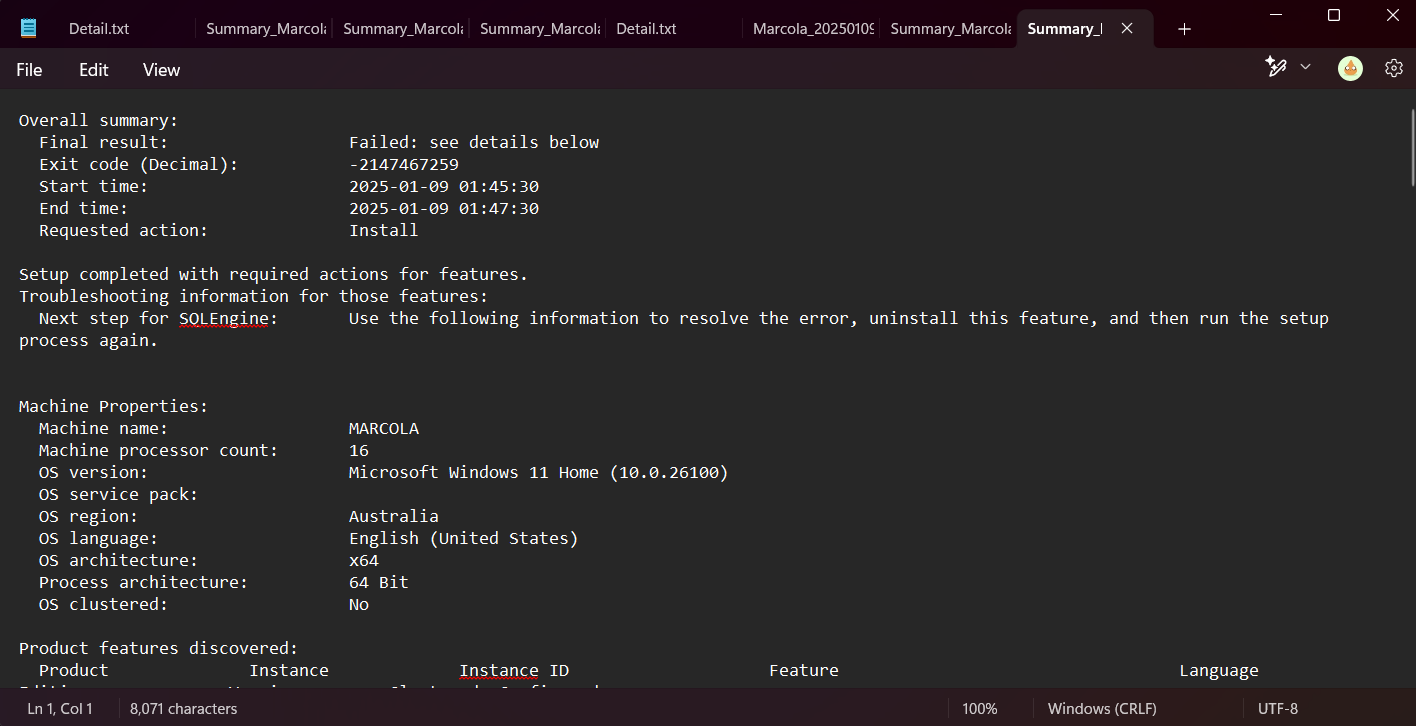Select the active Summary tab
Viewport: 1416px width, 726px height.
[1064, 29]
